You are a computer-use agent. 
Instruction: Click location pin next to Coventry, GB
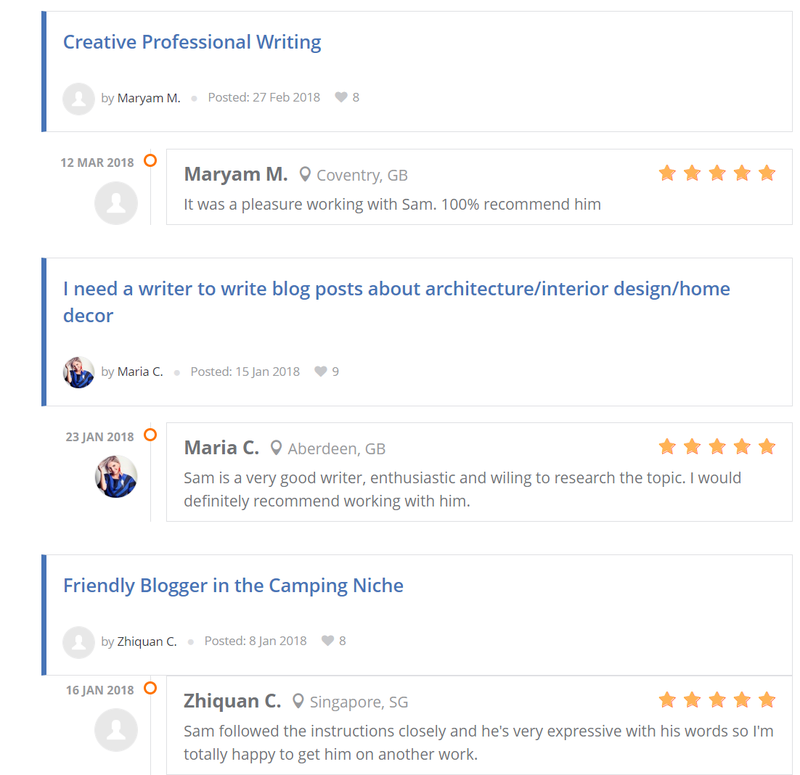(305, 175)
